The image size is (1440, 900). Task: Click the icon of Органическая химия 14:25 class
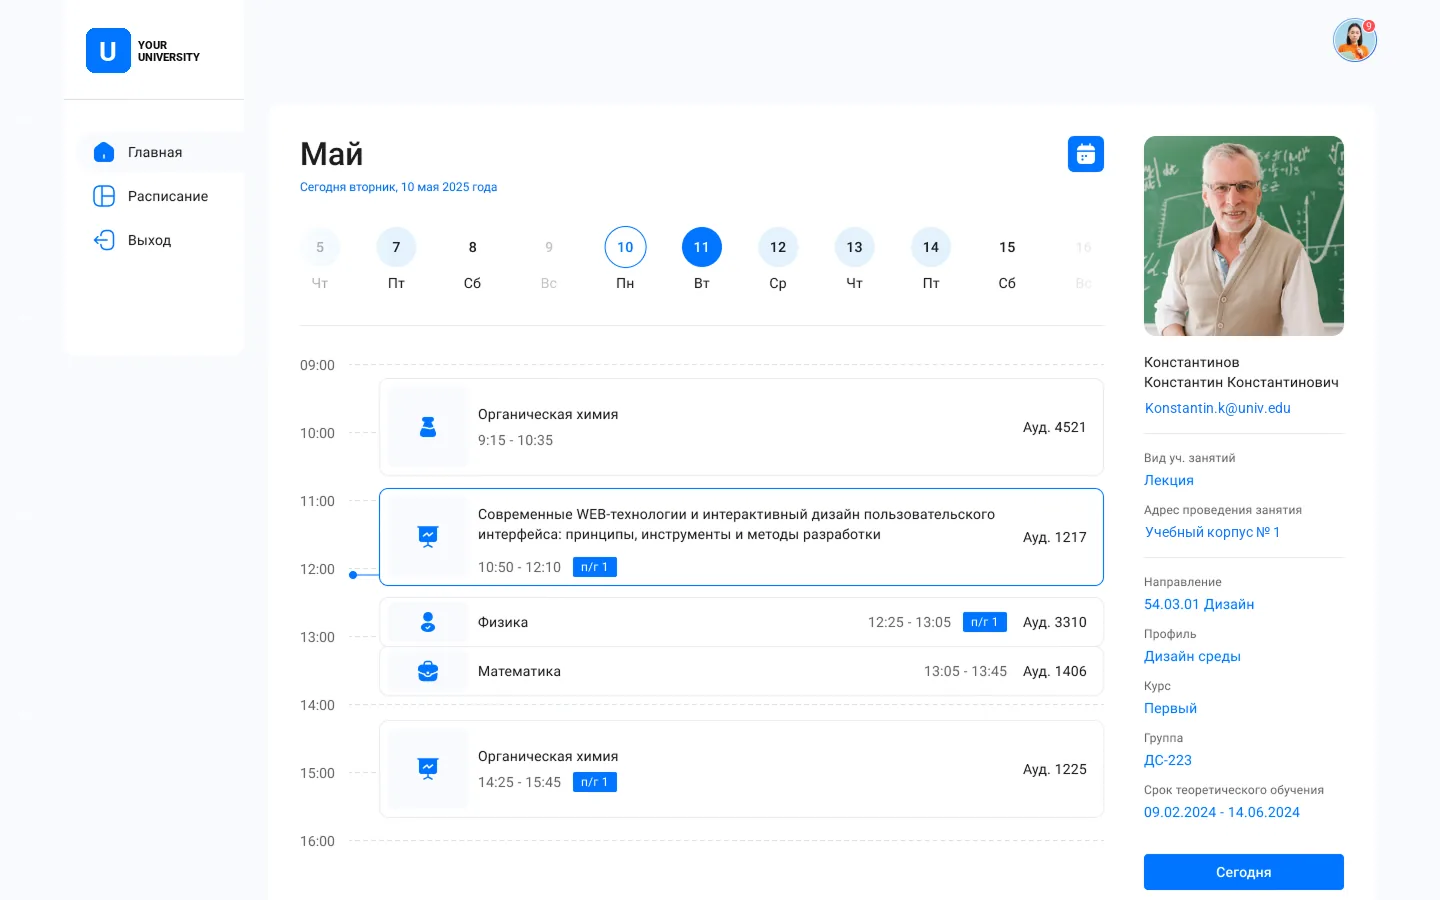[428, 769]
